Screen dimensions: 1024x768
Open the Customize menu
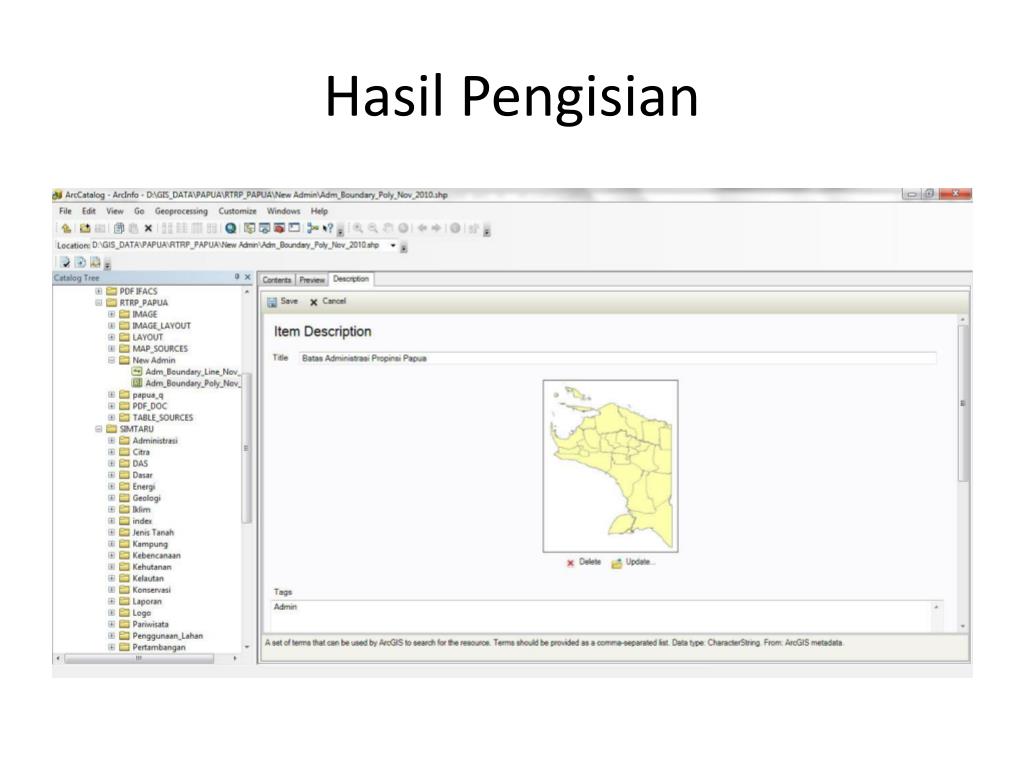pyautogui.click(x=238, y=211)
